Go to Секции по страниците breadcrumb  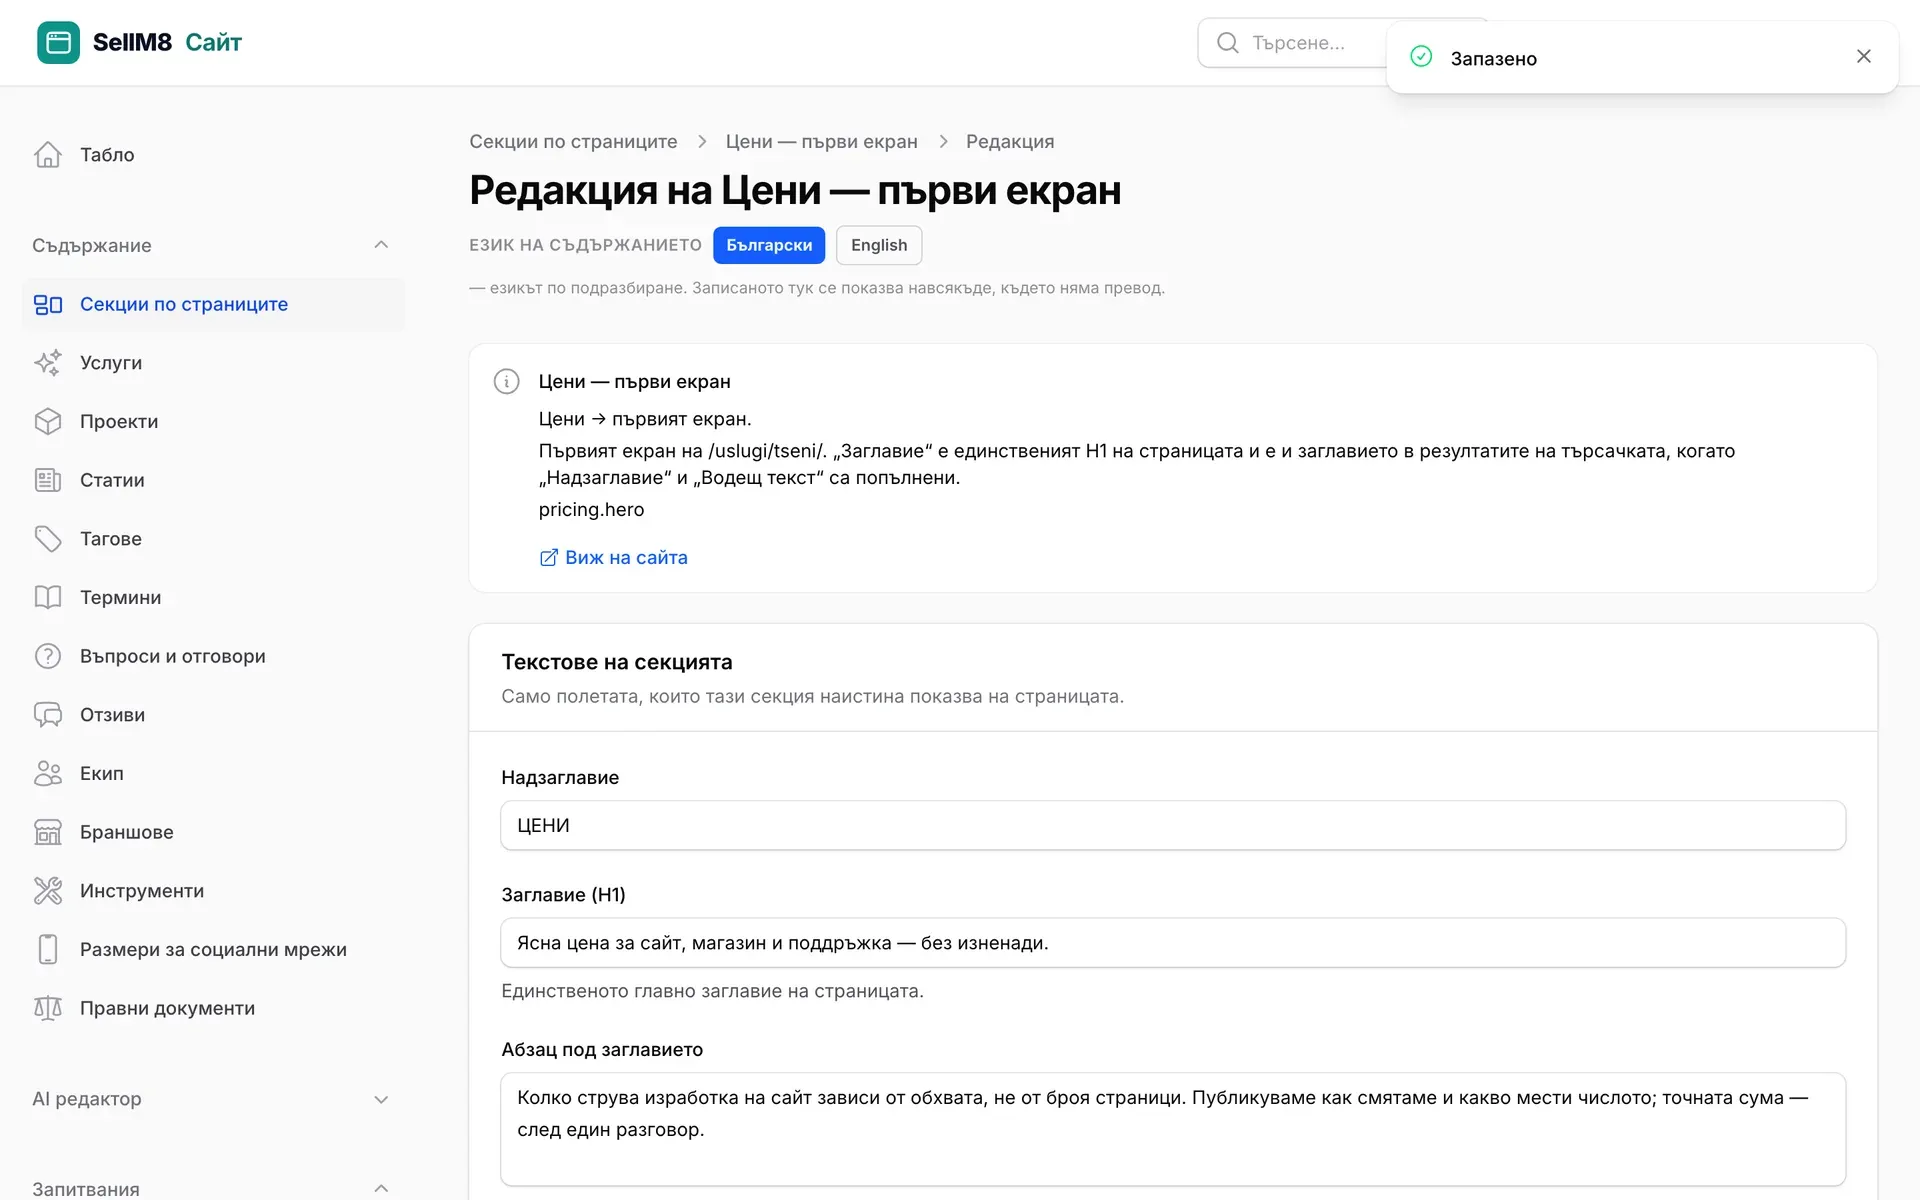573,142
